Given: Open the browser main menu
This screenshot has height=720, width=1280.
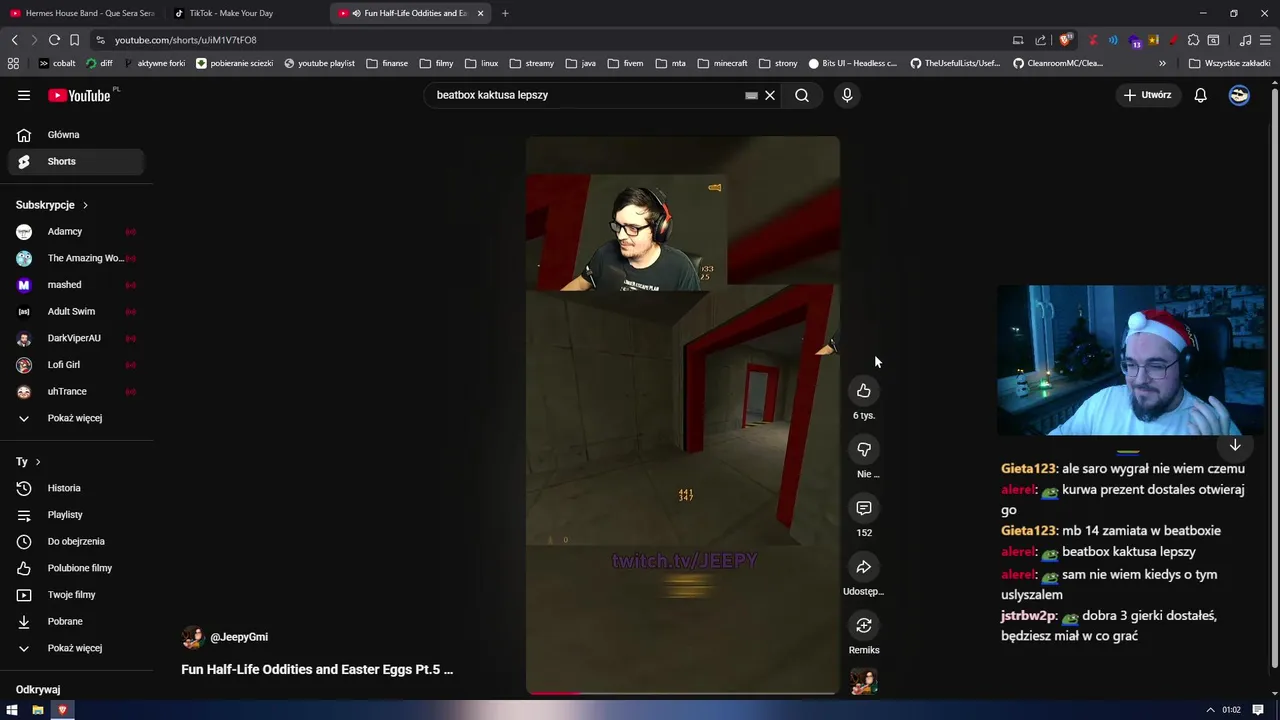Looking at the screenshot, I should pyautogui.click(x=1265, y=40).
